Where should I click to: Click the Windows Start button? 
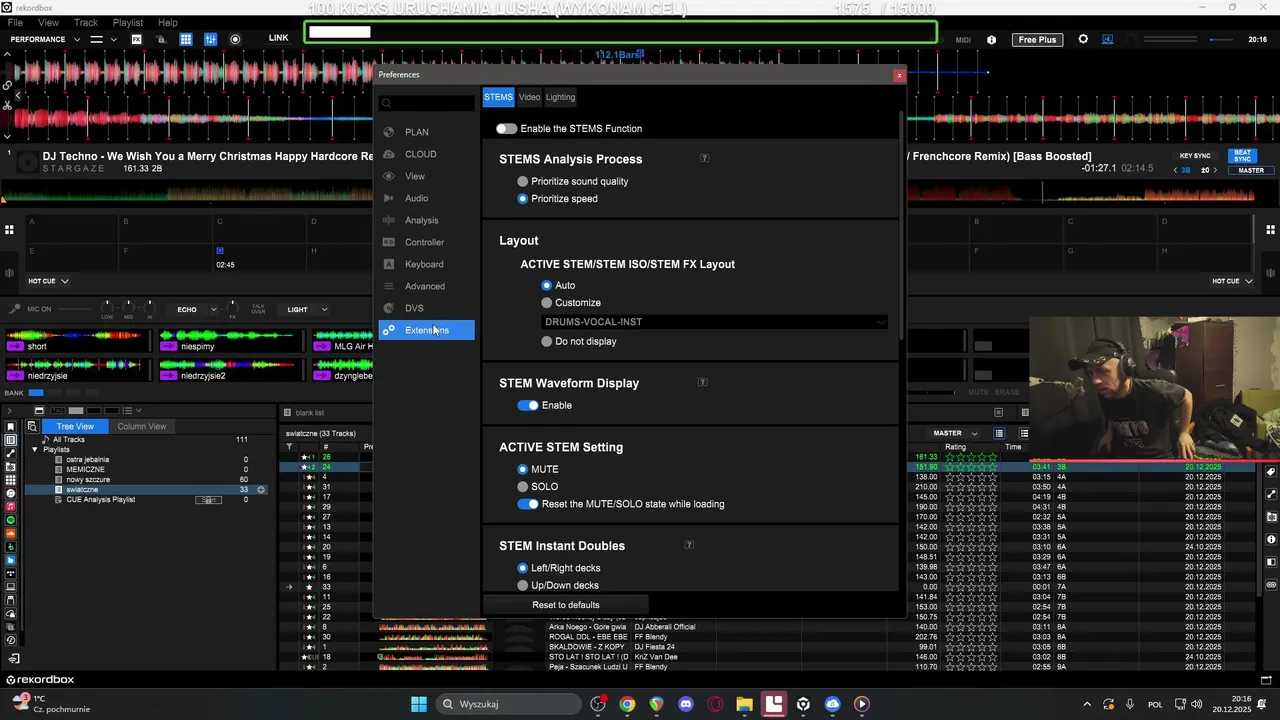(x=419, y=704)
